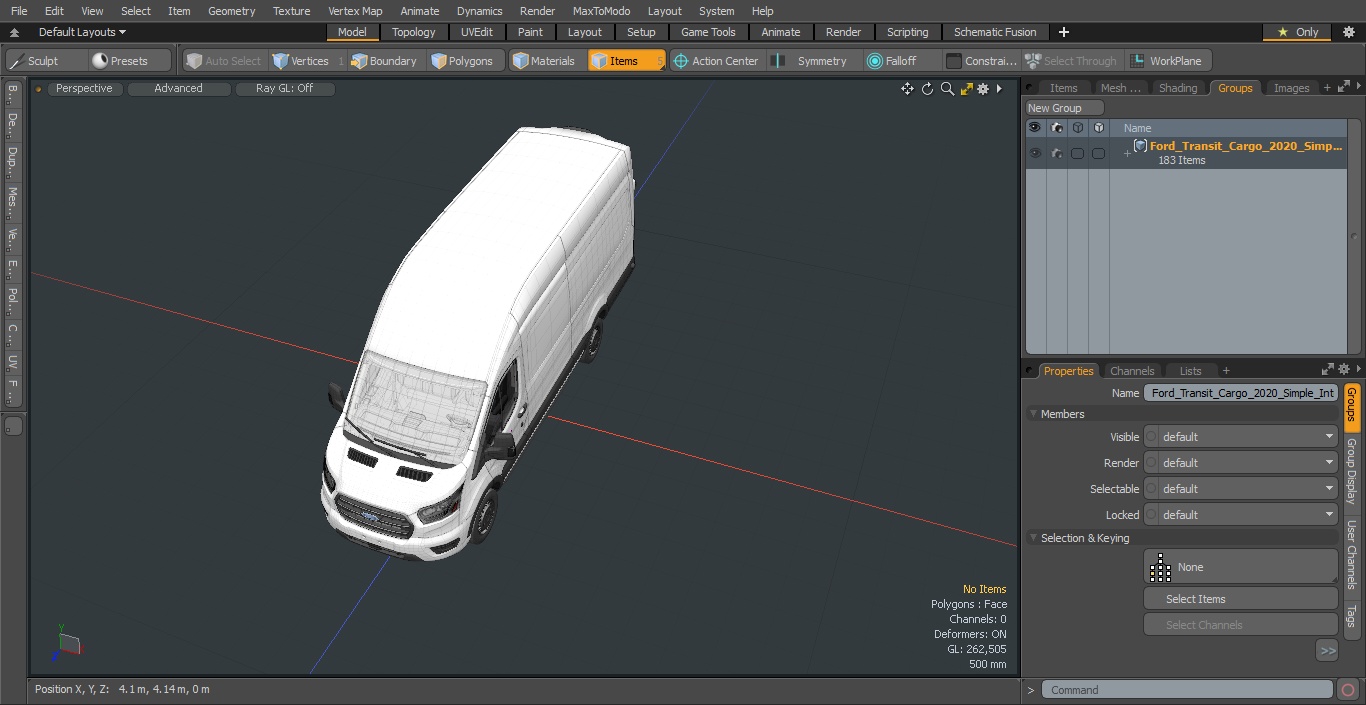Switch to Vertices selection mode

pyautogui.click(x=307, y=61)
